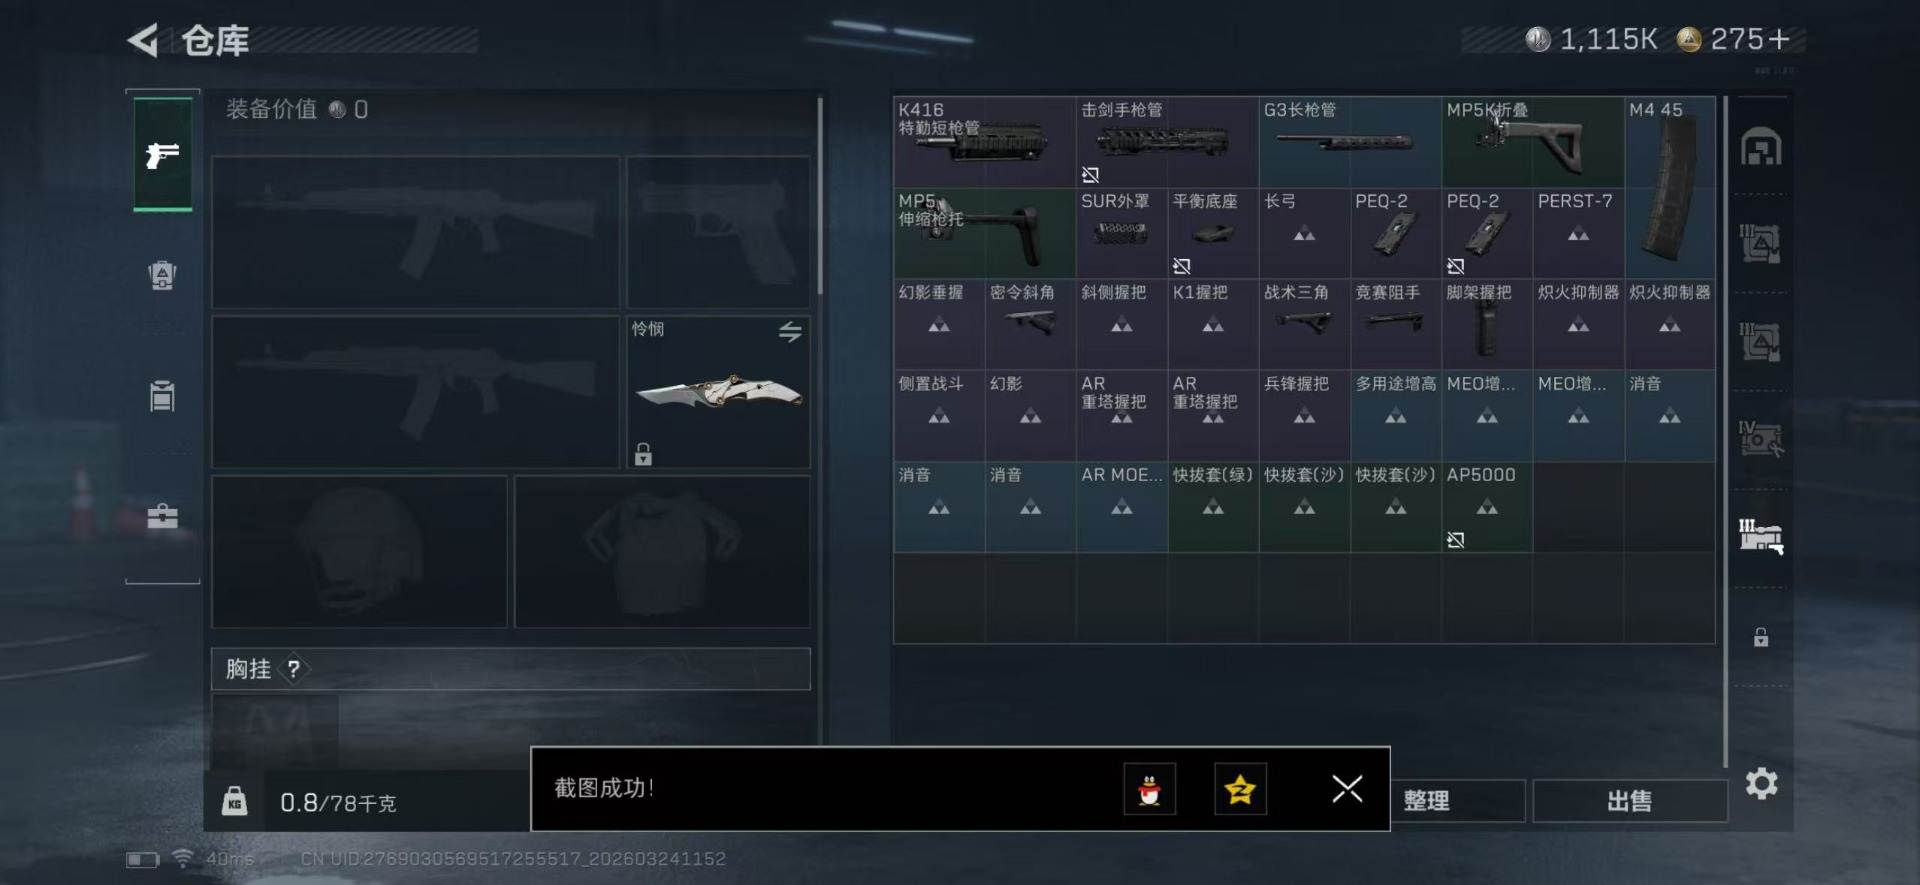This screenshot has height=885, width=1920.
Task: Select the weapons tab with gun icon
Action: [163, 155]
